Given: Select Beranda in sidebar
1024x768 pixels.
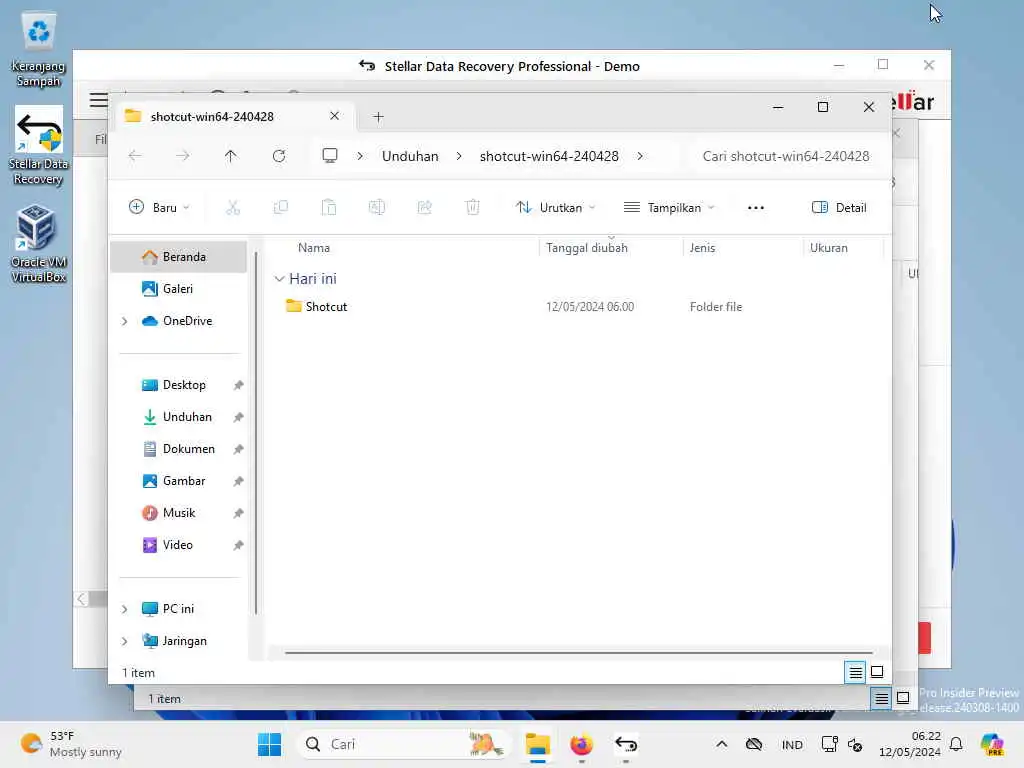Looking at the screenshot, I should coord(179,257).
